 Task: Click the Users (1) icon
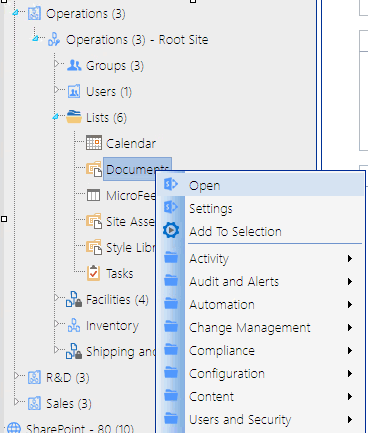(74, 91)
